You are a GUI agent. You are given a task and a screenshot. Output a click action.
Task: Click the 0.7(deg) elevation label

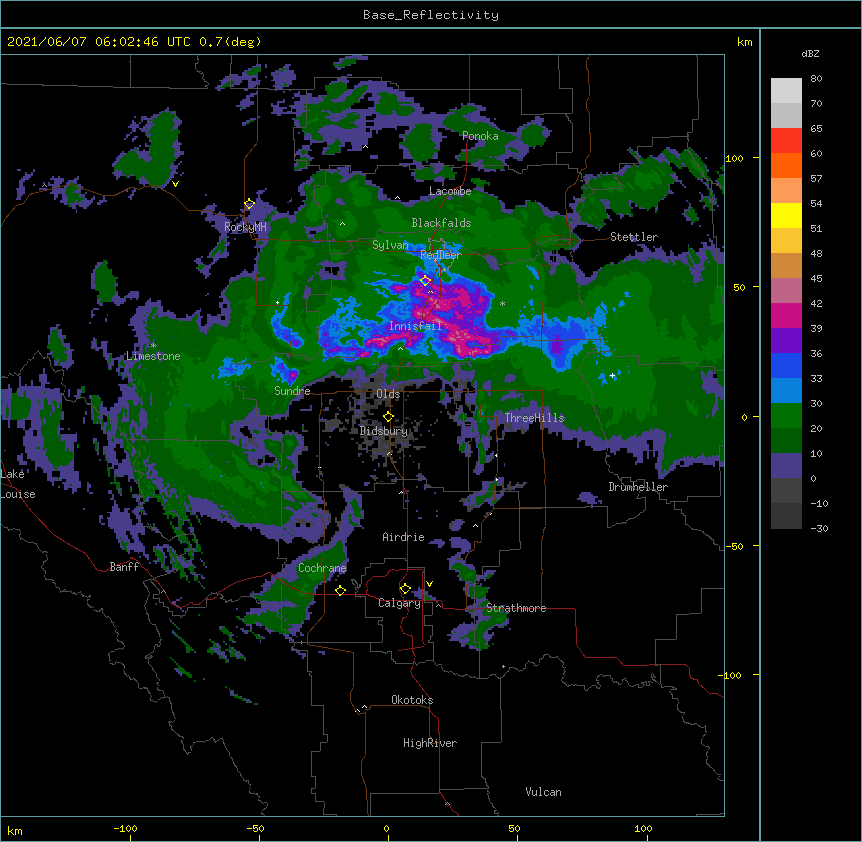[230, 42]
